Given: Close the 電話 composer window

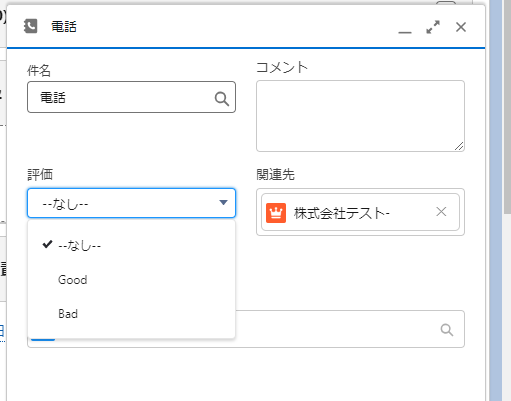Looking at the screenshot, I should click(x=461, y=27).
